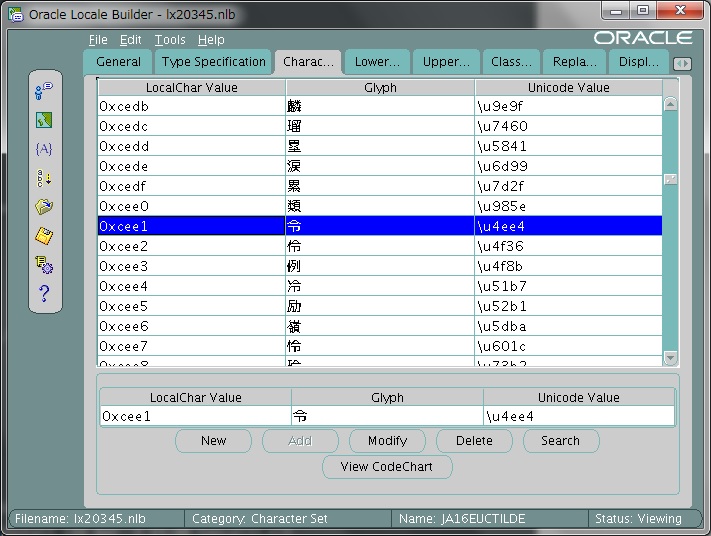Screen dimensions: 711x536
Task: Click the Generate NLB gear icon
Action: tap(44, 265)
